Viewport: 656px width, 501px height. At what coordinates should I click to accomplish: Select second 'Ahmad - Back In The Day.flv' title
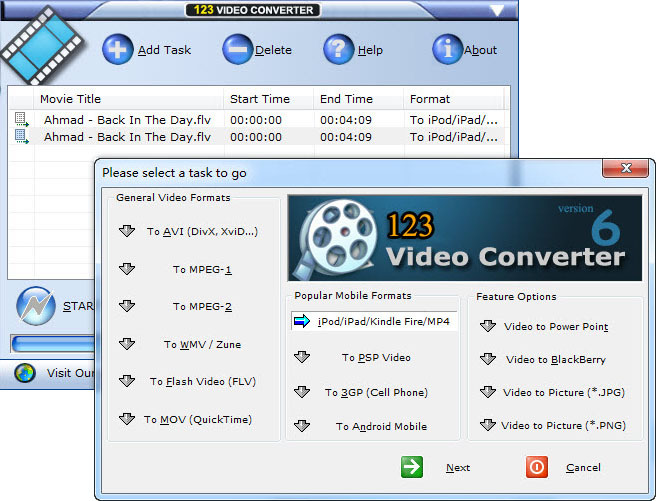[128, 137]
